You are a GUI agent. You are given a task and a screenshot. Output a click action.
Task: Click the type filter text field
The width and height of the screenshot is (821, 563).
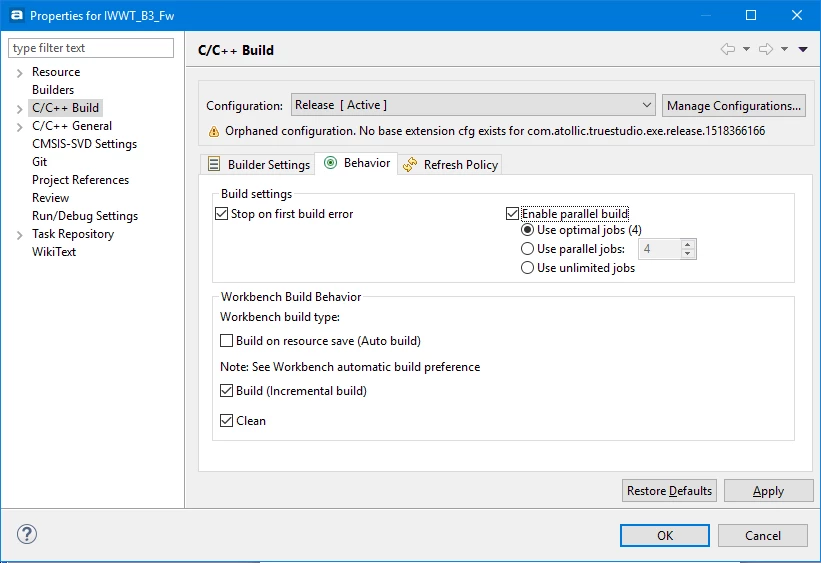click(91, 48)
